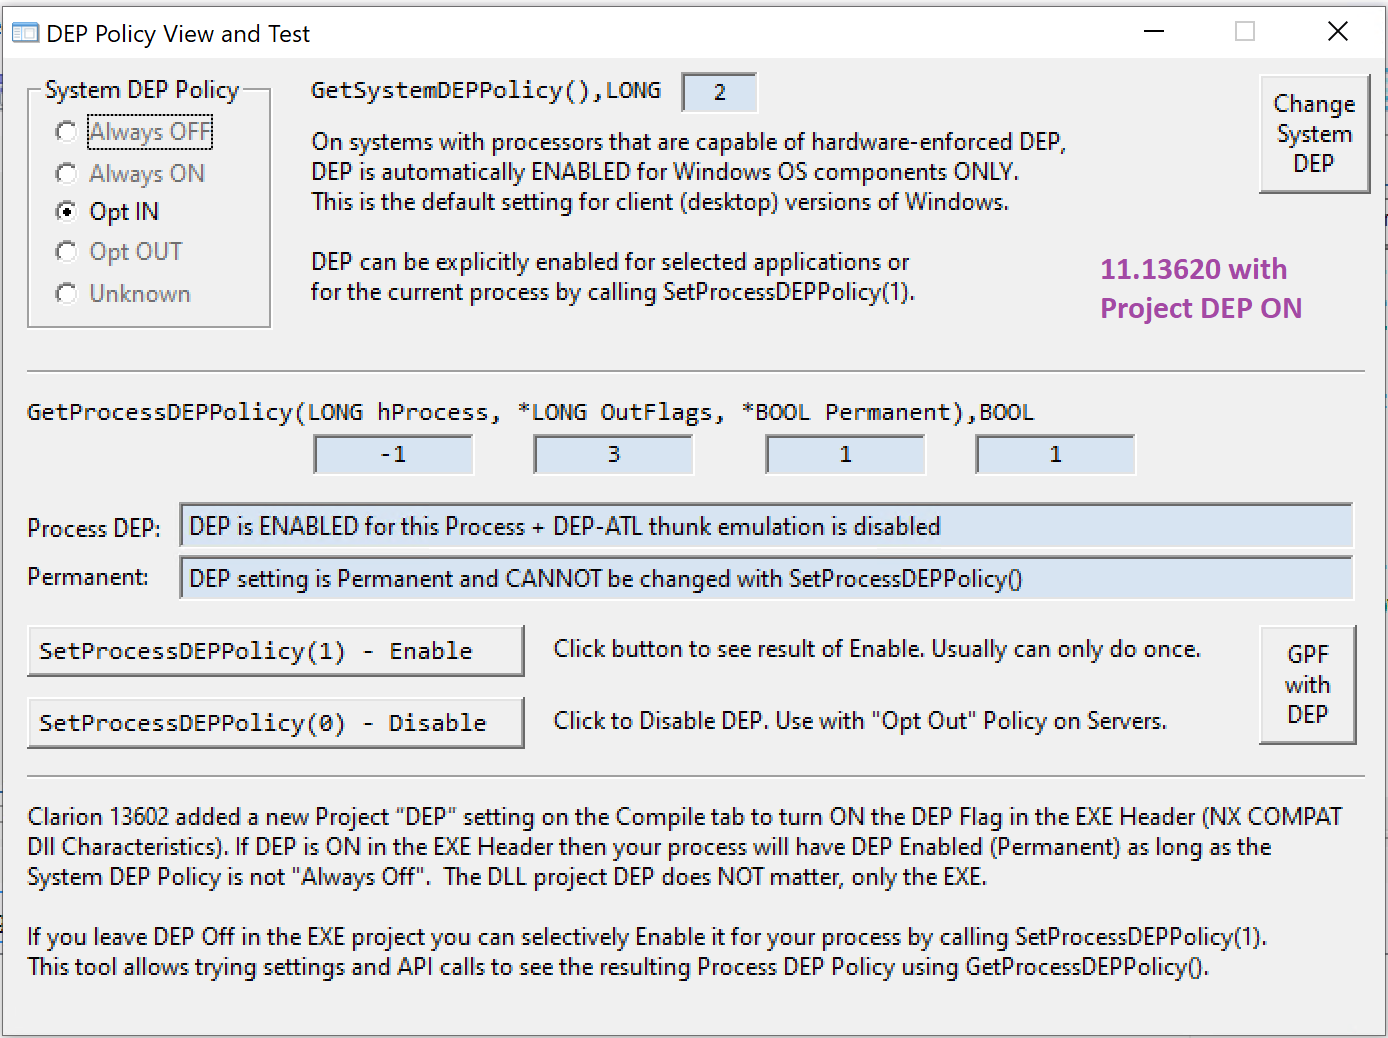Click the GetSystemDEPPolicy value field
This screenshot has height=1038, width=1388.
(719, 93)
